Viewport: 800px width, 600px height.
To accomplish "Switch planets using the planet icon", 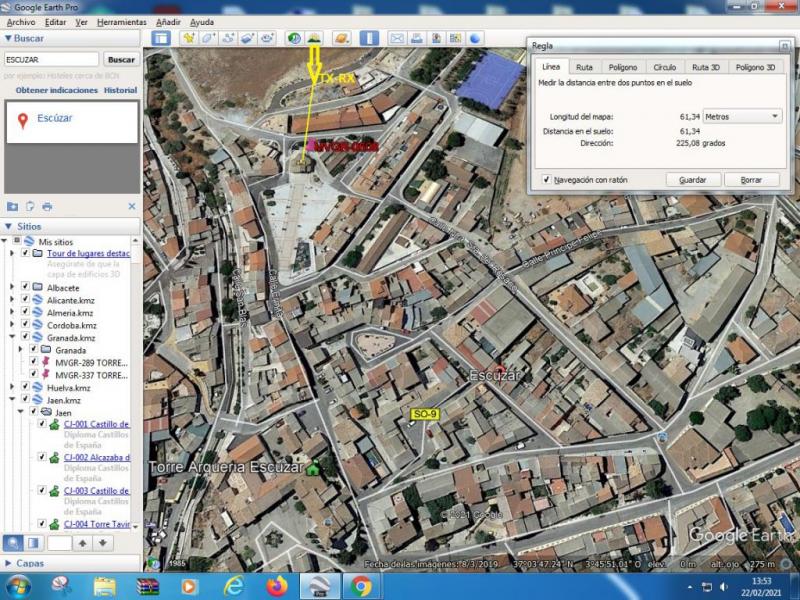I will coord(342,38).
